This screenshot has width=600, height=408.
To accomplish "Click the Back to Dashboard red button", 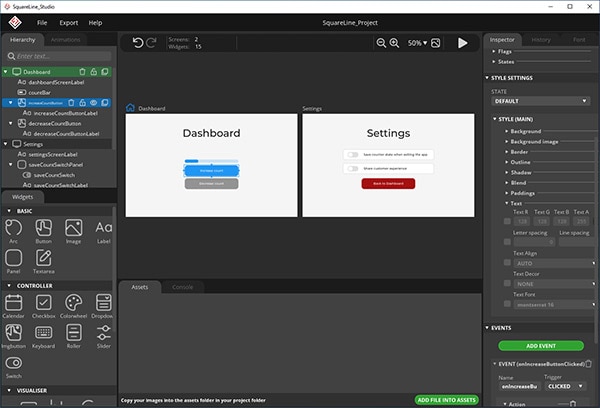I will click(388, 184).
